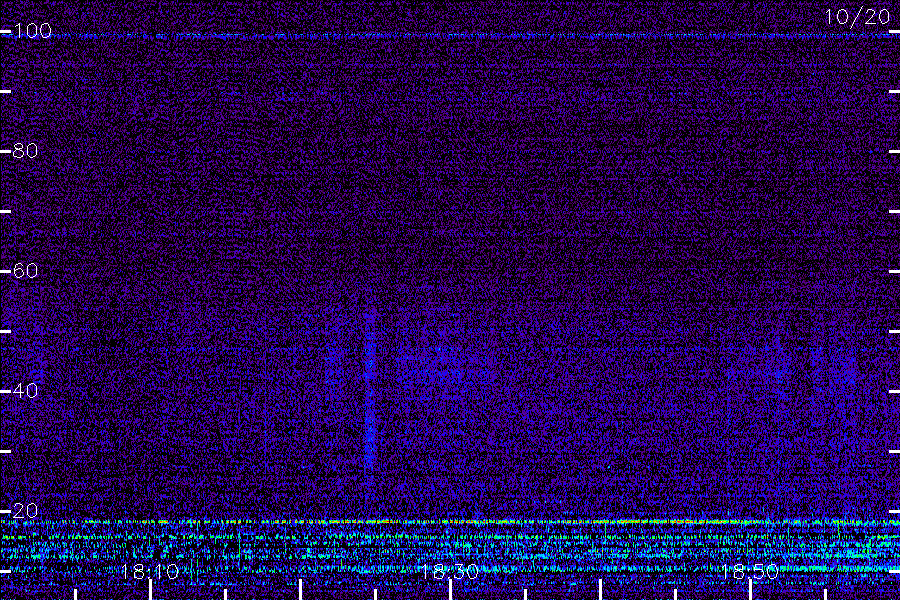Image resolution: width=900 pixels, height=600 pixels.
Task: Click the 18:30 time label
Action: 449,571
